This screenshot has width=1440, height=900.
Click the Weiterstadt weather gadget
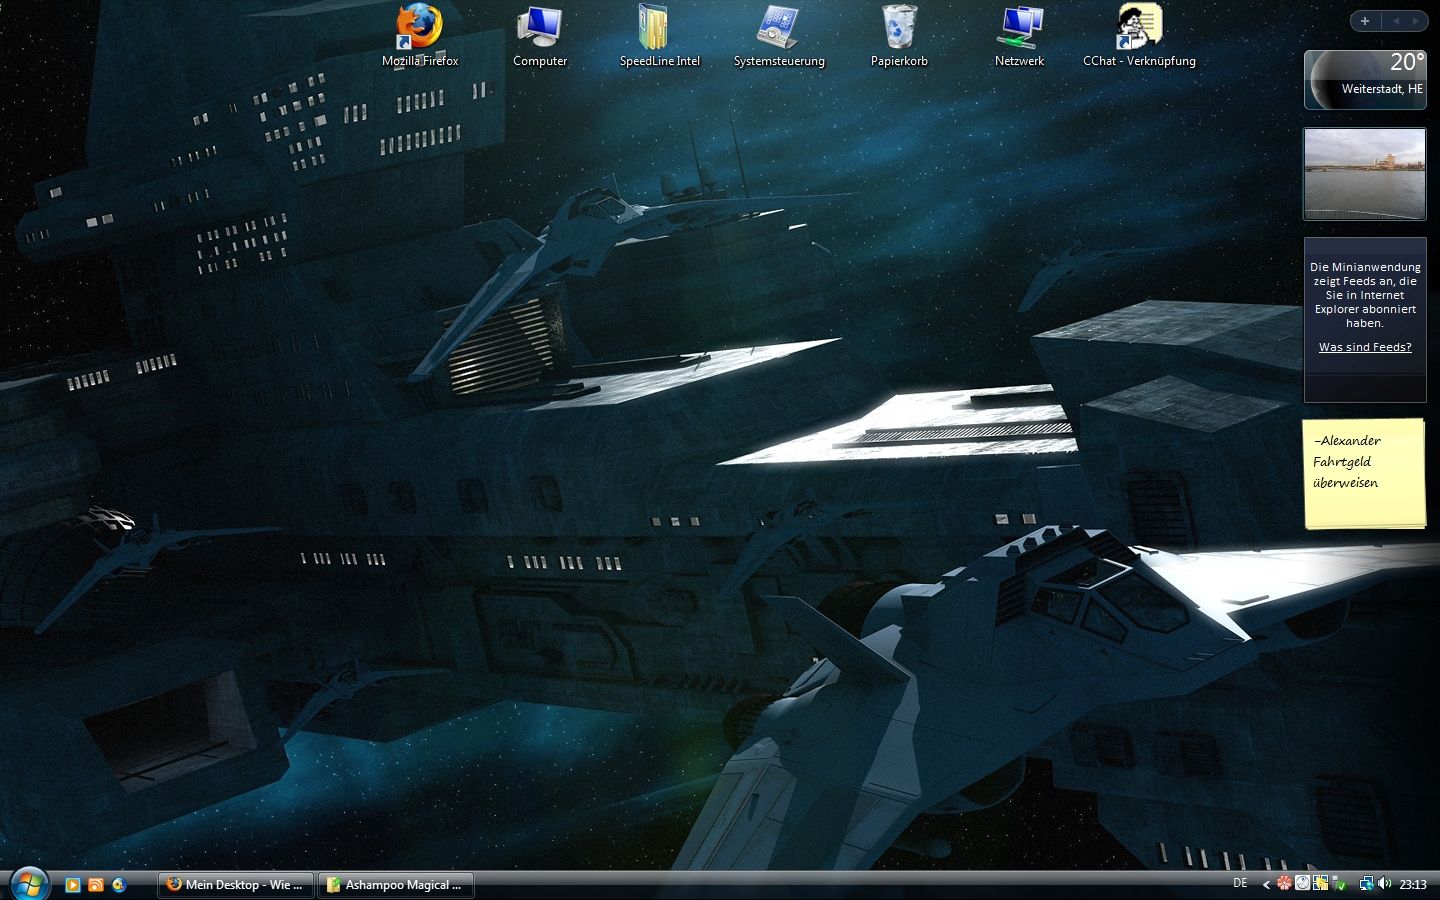[x=1365, y=79]
